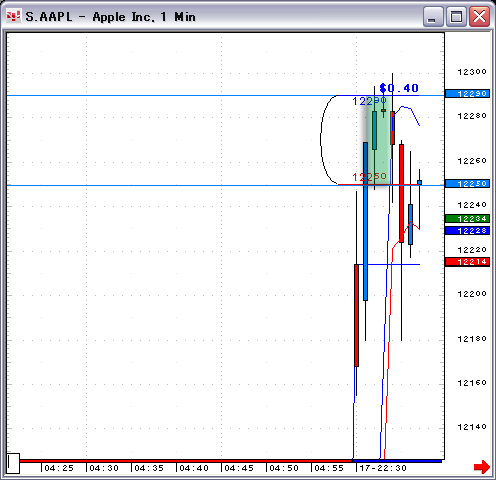Click the blue 12290 annotation on chart
The width and height of the screenshot is (496, 480).
coord(369,101)
